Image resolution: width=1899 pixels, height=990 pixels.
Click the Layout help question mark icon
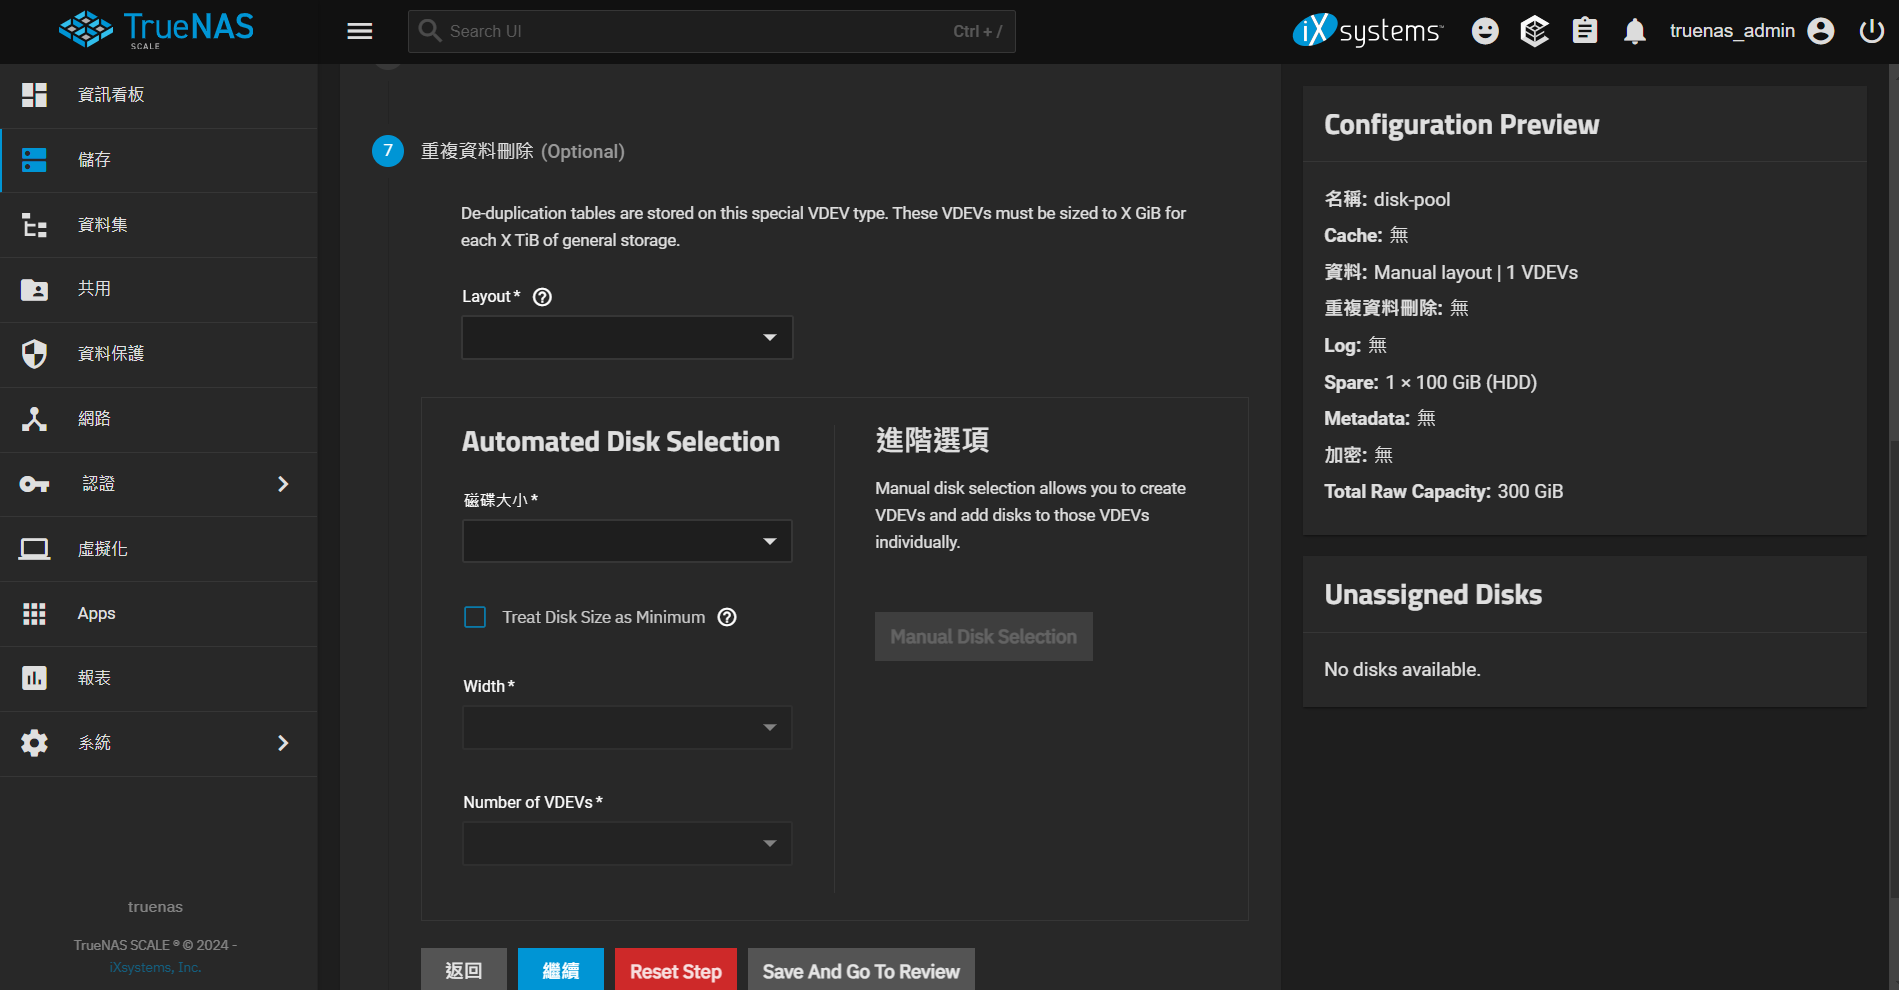click(542, 297)
